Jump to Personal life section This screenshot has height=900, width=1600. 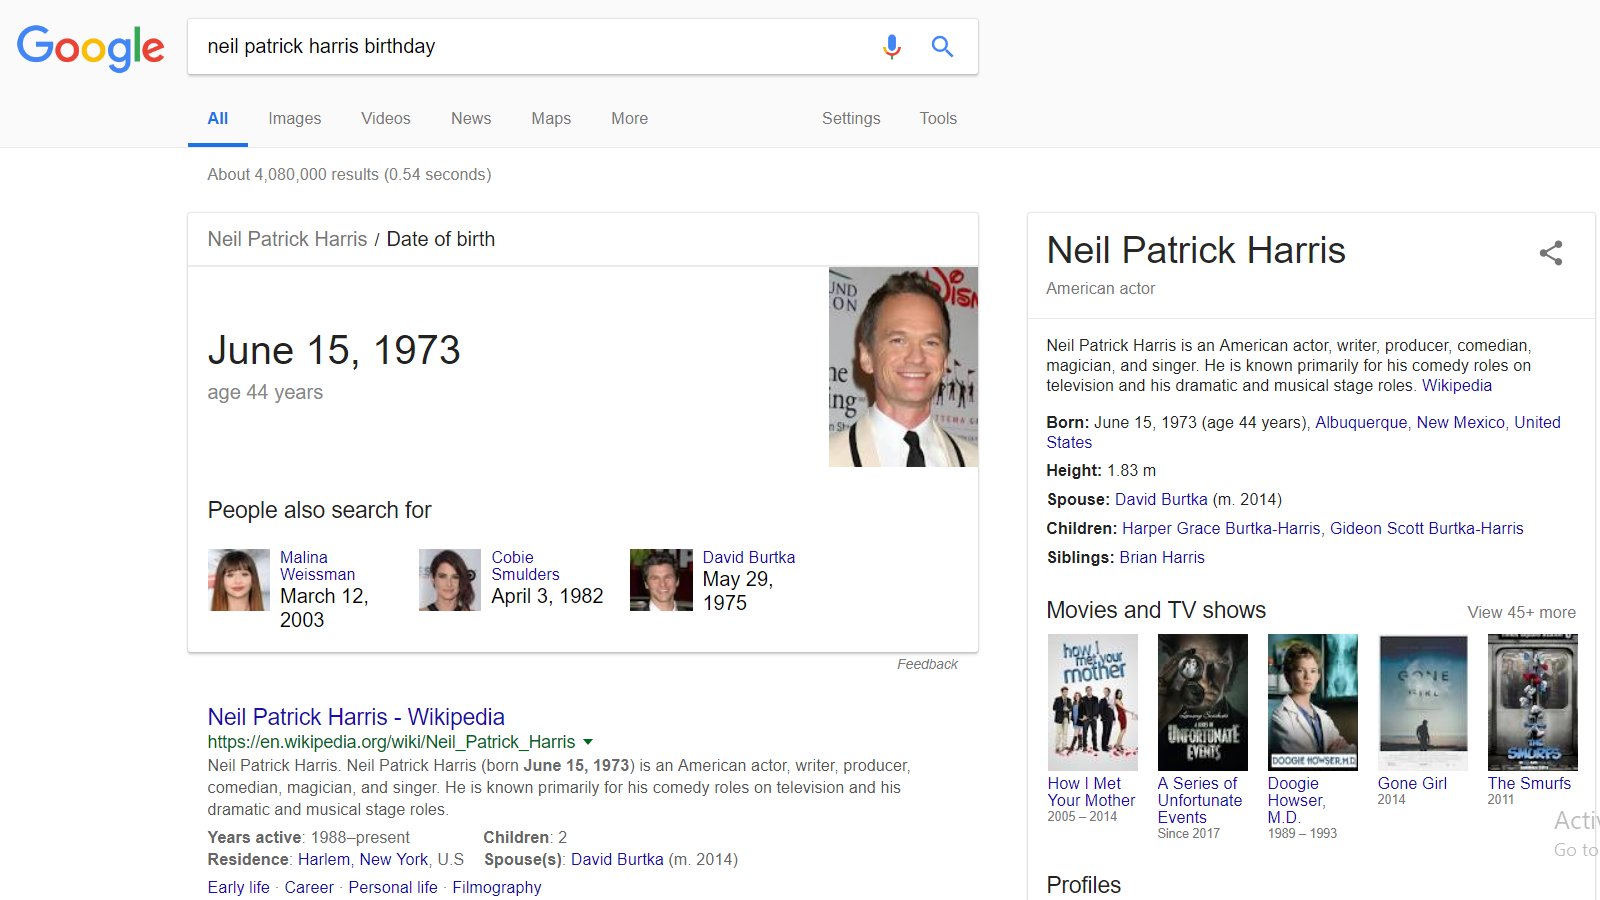pos(393,887)
